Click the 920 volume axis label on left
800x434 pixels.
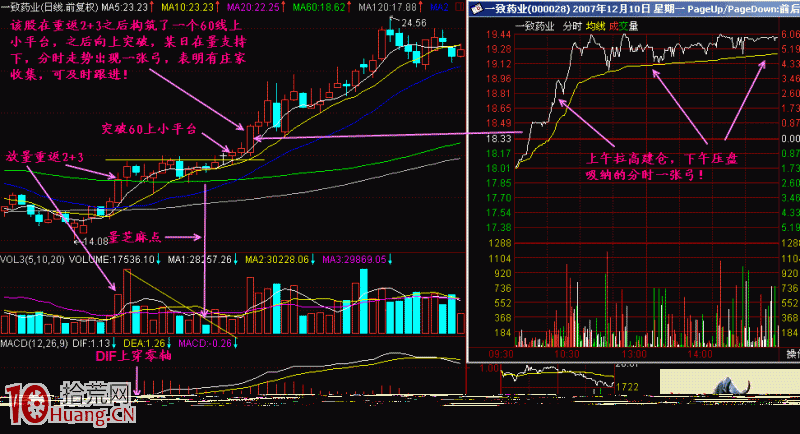point(502,273)
